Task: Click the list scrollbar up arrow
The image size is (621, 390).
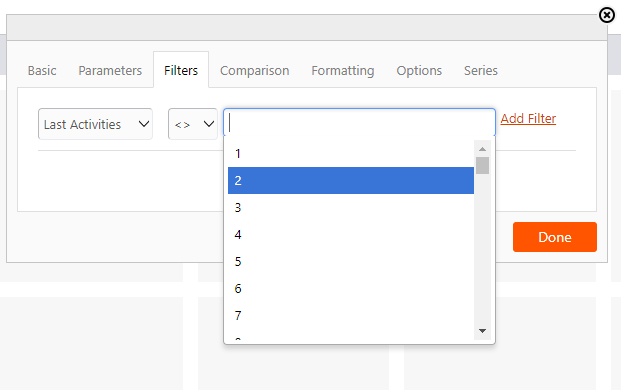Action: click(x=482, y=149)
